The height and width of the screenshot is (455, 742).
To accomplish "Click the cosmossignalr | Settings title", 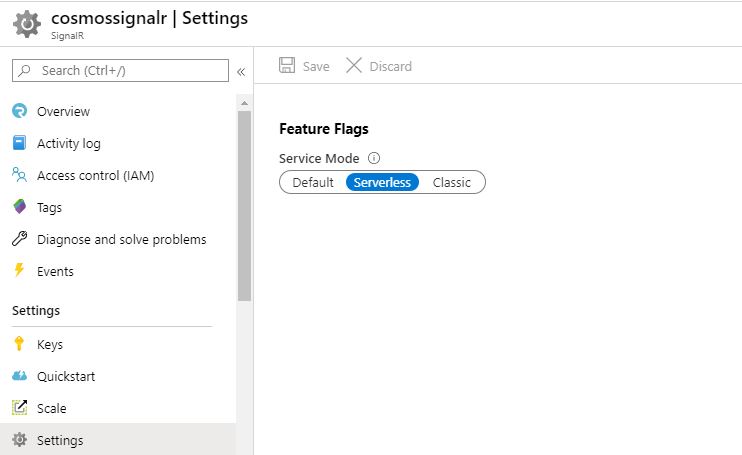I will [x=149, y=18].
